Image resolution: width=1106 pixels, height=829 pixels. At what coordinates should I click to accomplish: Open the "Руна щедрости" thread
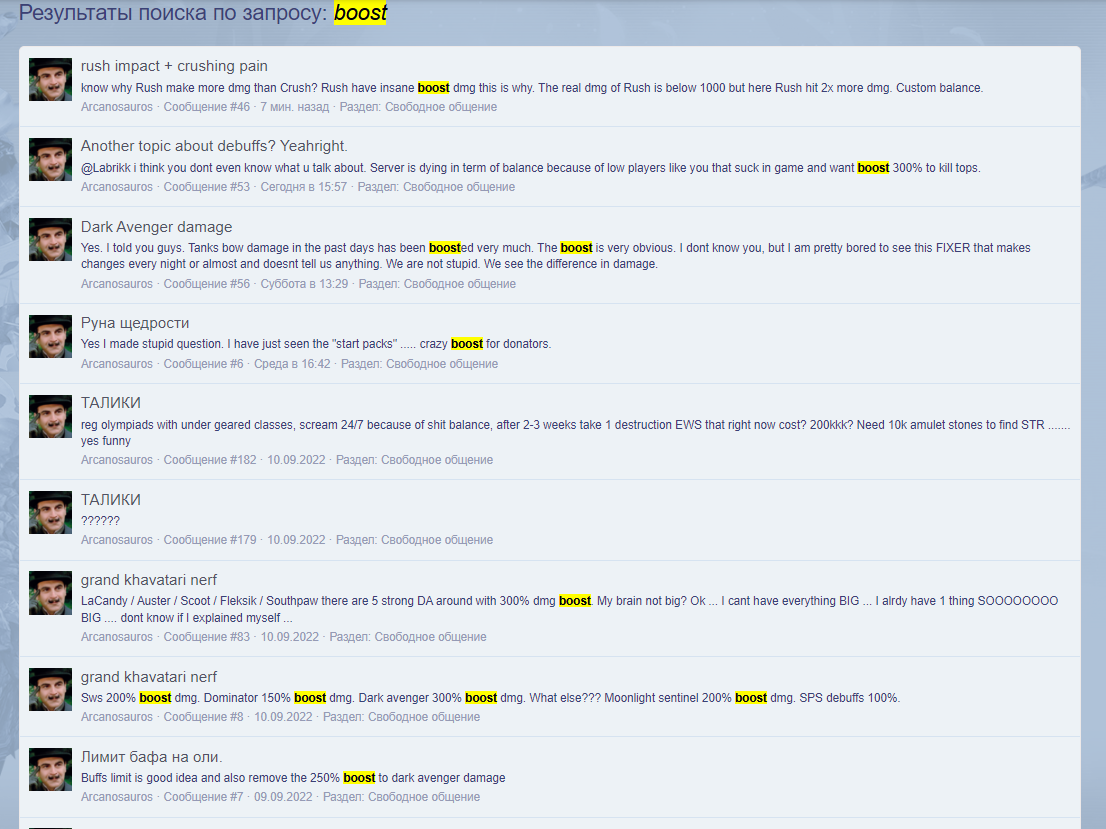click(x=135, y=322)
